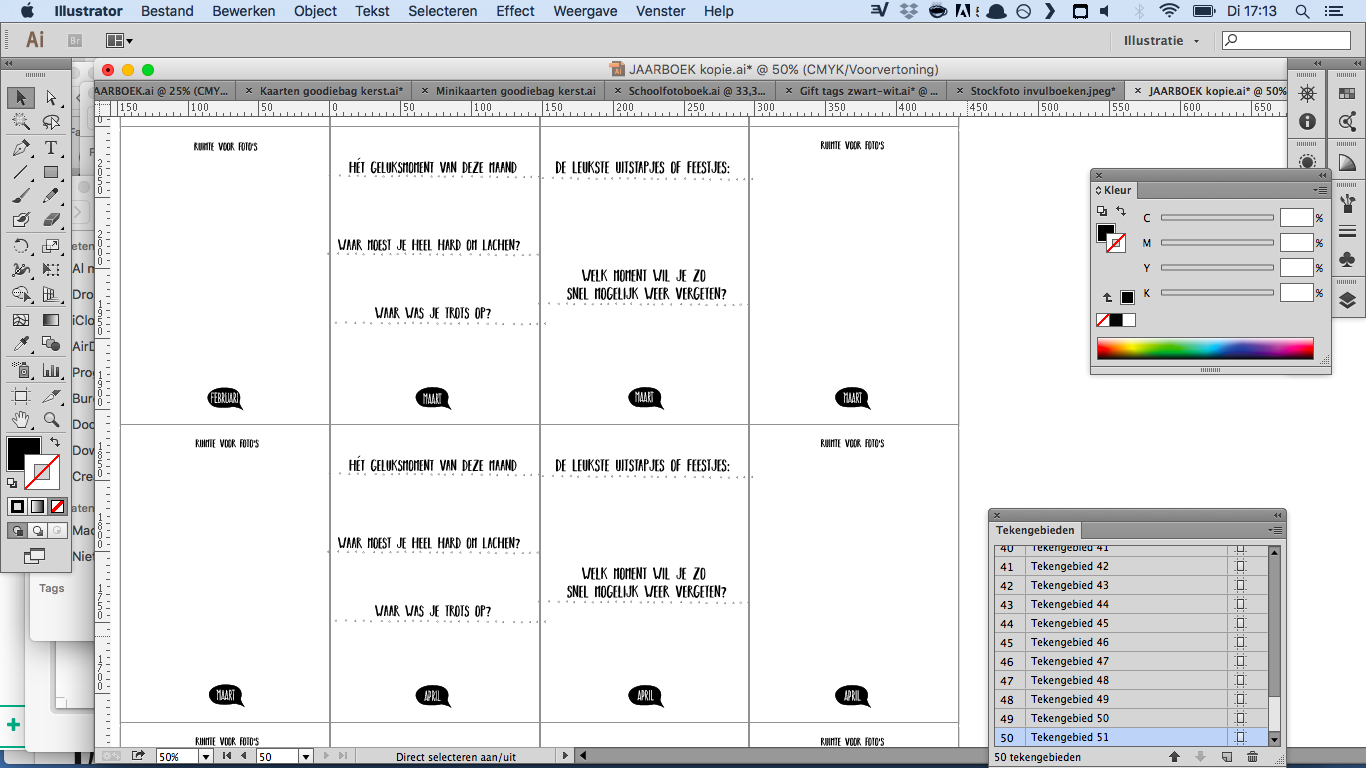Open the zoom level dropdown at 50%
The image size is (1366, 768).
[206, 757]
